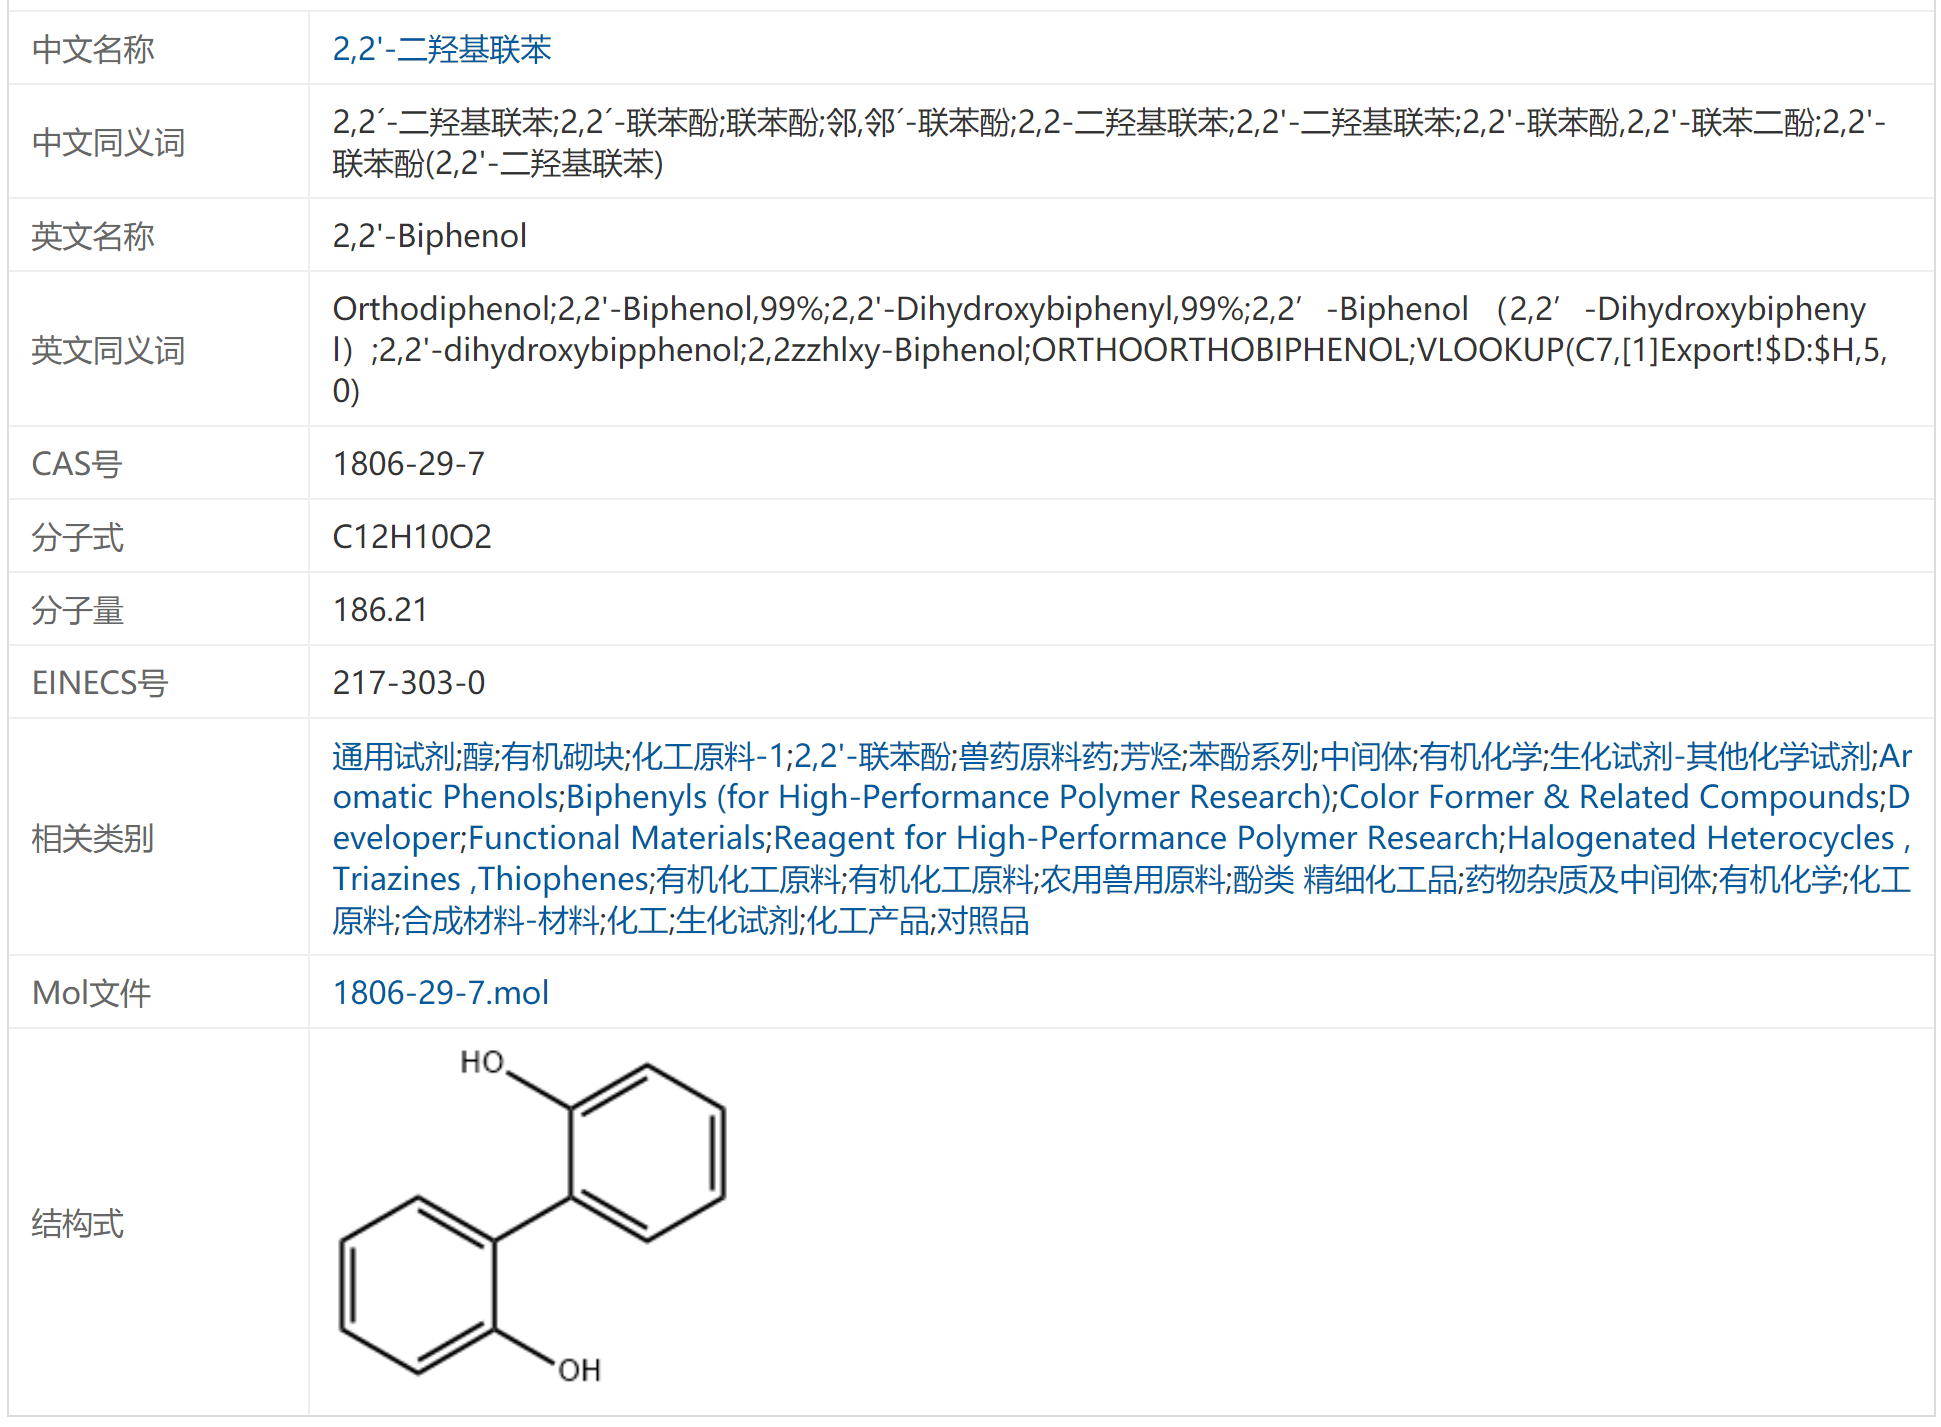Open the 通用试剂 category link

pyautogui.click(x=393, y=757)
